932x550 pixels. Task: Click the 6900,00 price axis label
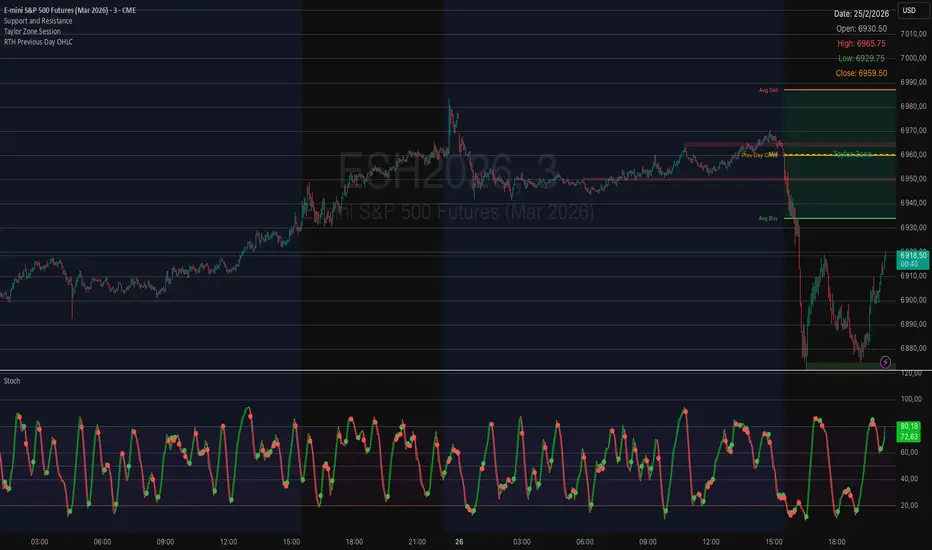pyautogui.click(x=913, y=300)
